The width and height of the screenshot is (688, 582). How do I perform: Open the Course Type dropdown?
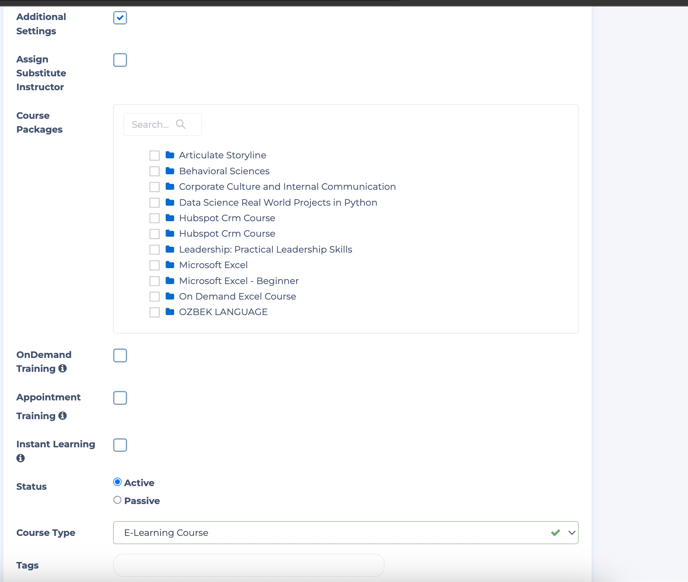[x=345, y=533]
